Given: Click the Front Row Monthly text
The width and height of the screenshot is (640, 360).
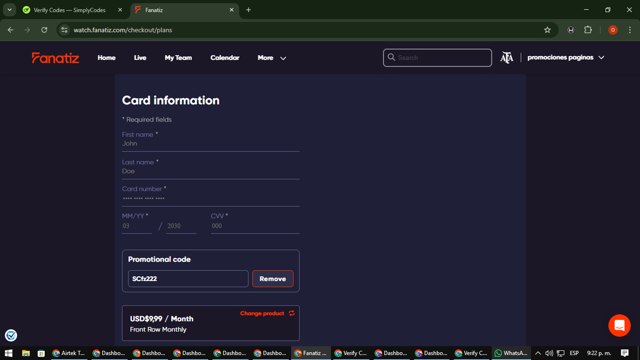Looking at the screenshot, I should tap(158, 329).
